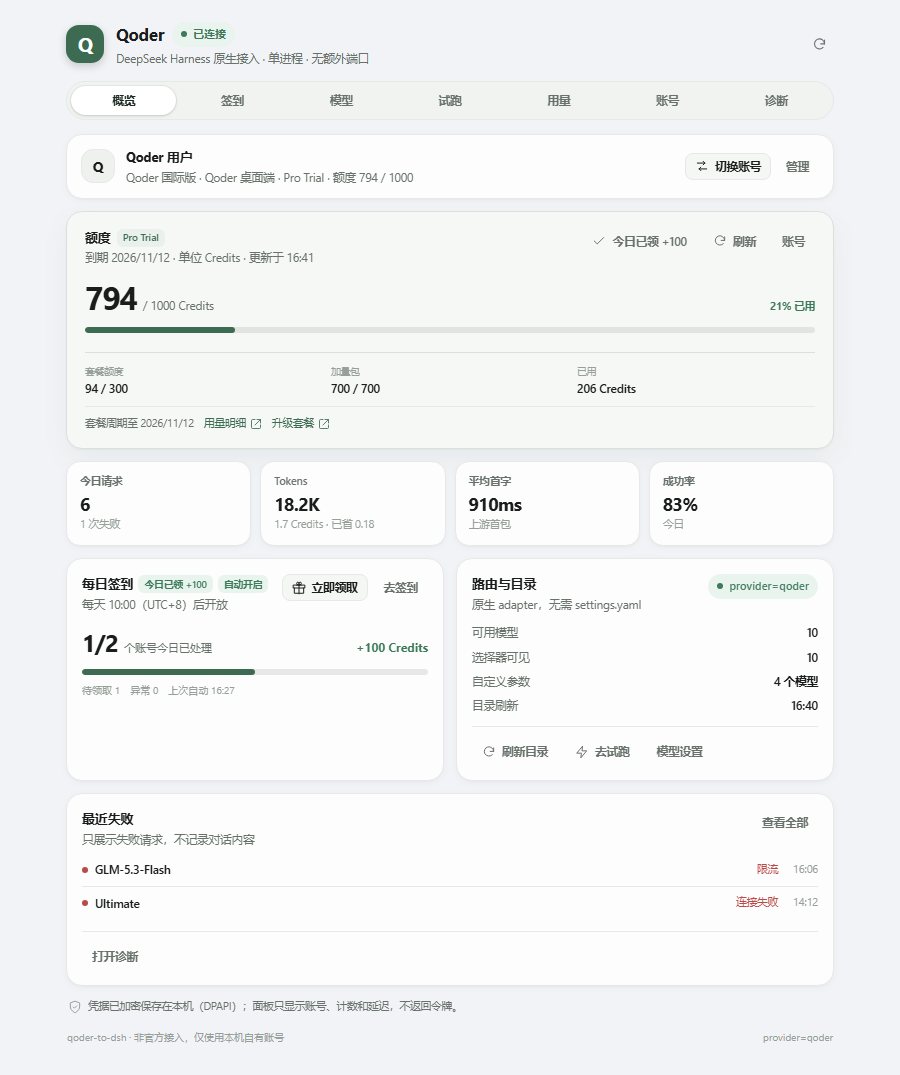
Task: Click the red dot beside GLM-5.3-Flash
Action: click(x=85, y=870)
